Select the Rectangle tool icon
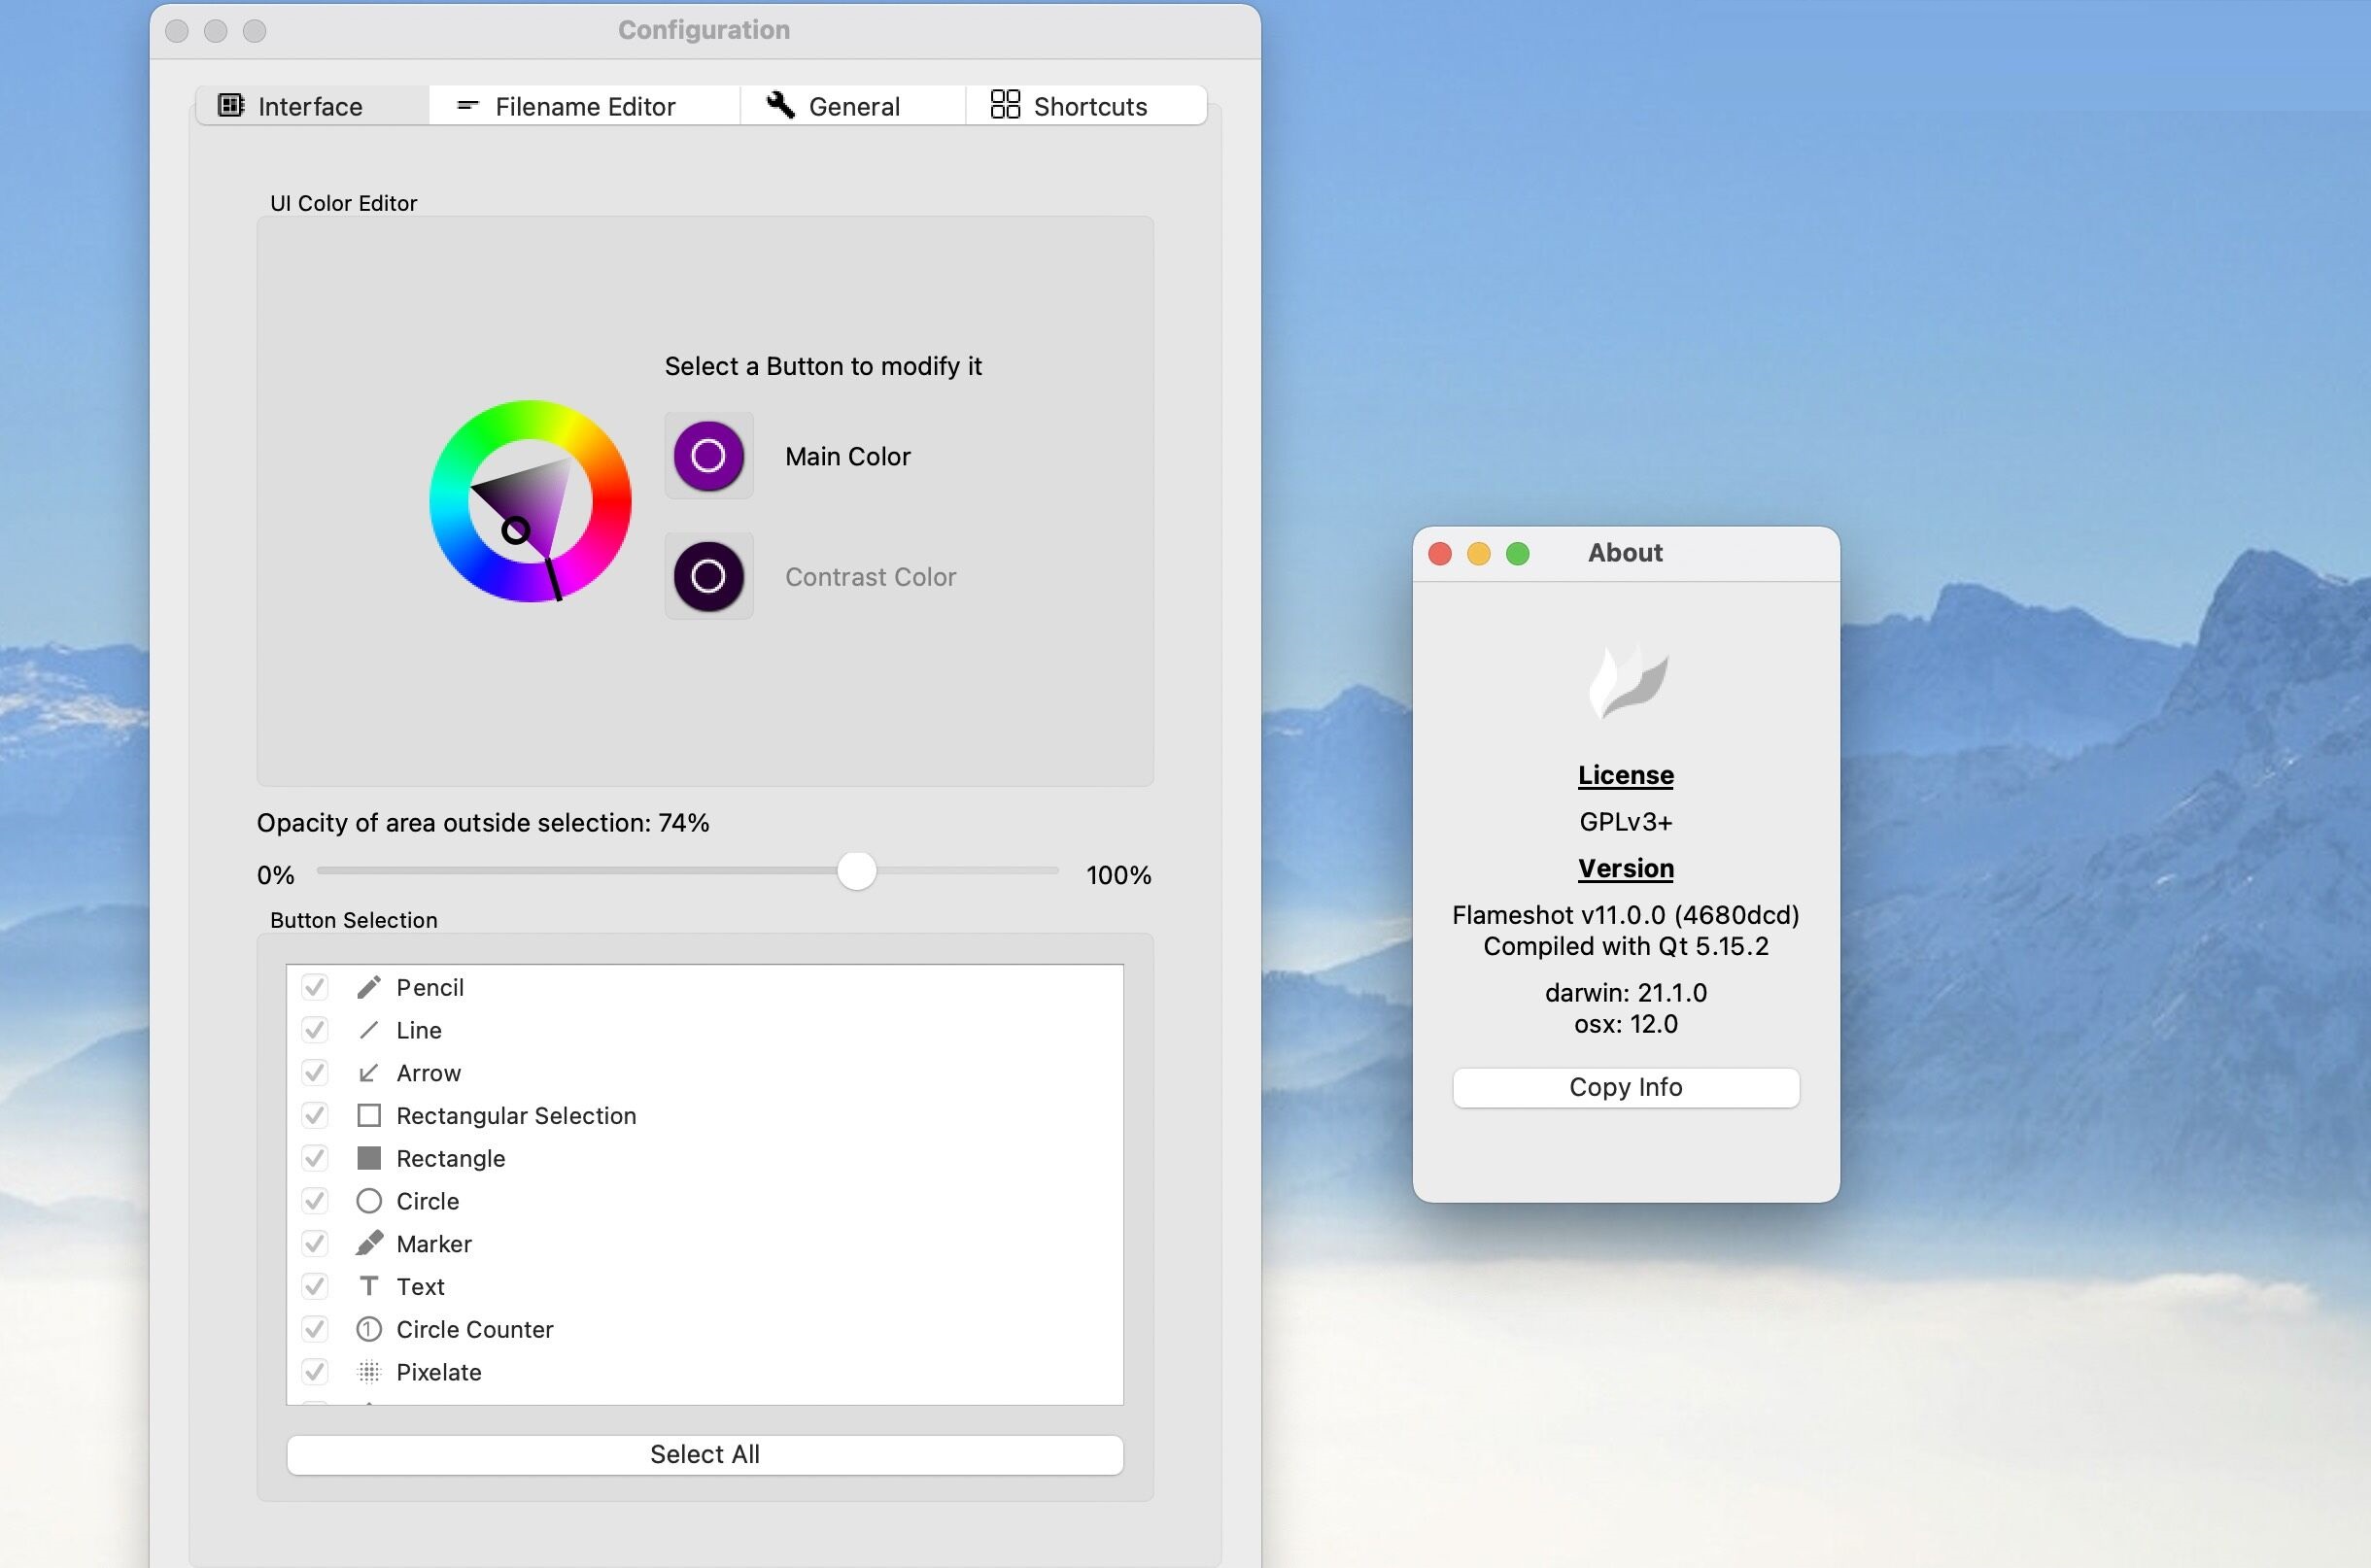 (x=371, y=1158)
